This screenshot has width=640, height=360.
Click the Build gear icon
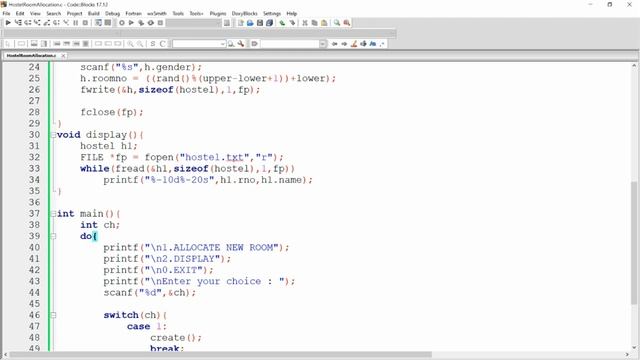pos(122,23)
